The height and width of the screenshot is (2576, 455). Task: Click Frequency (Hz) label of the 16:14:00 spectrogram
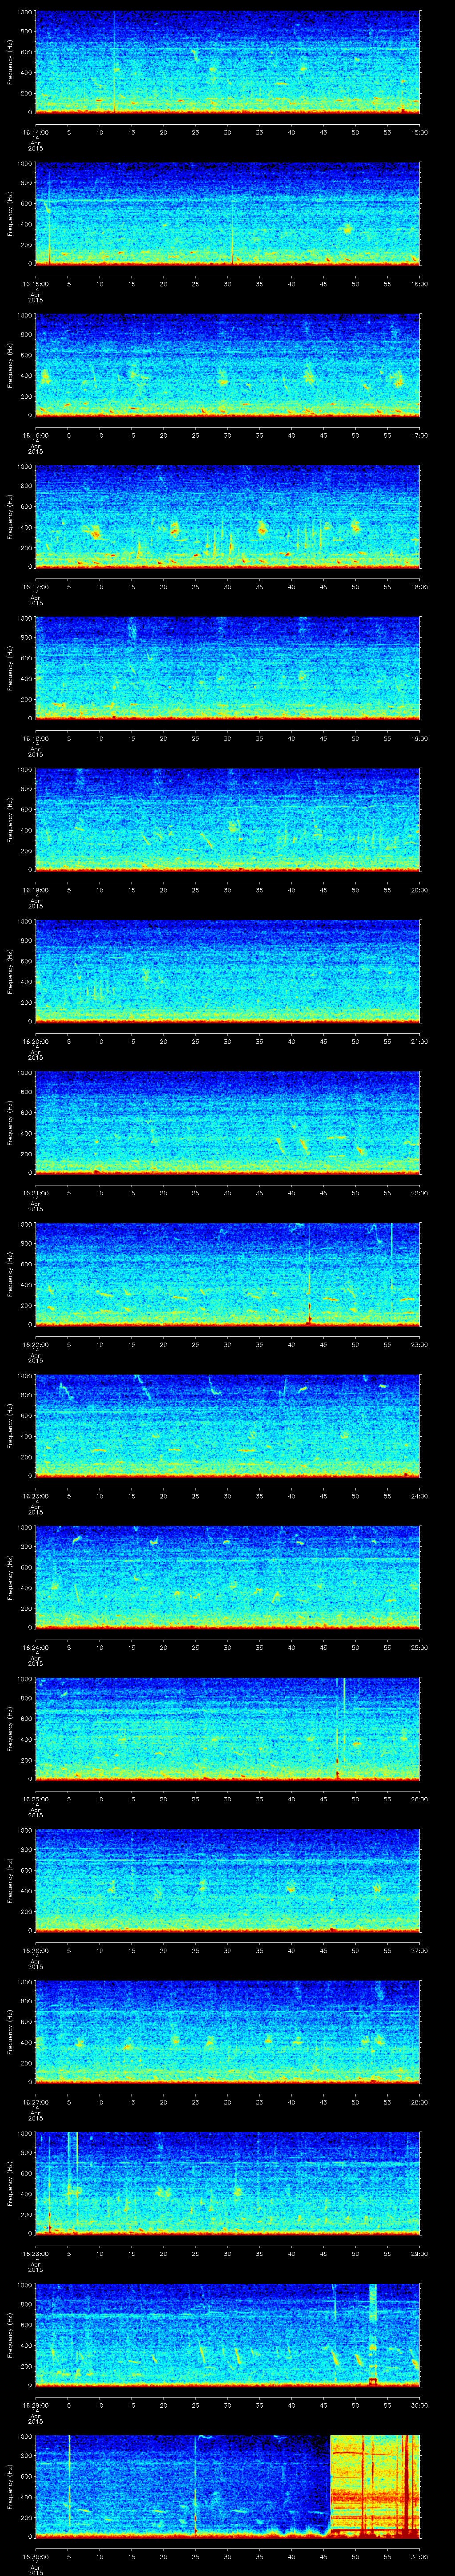[10, 62]
